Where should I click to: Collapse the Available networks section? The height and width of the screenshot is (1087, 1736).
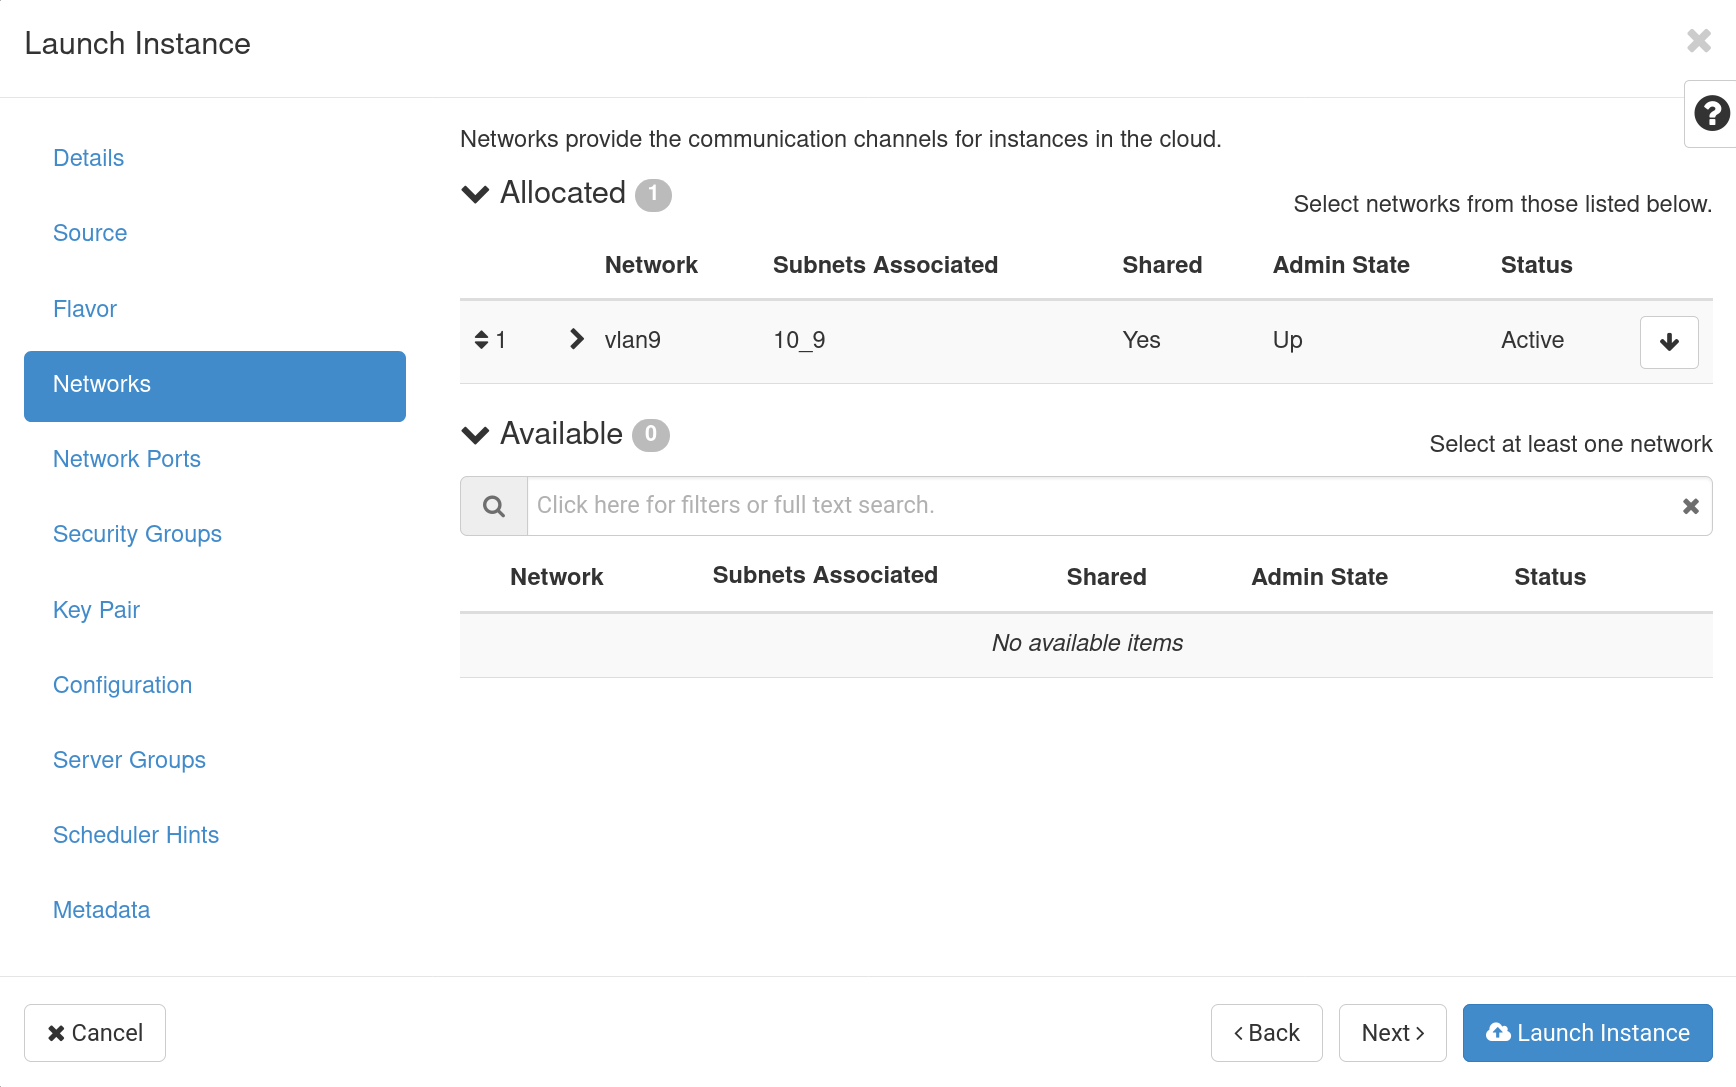pyautogui.click(x=475, y=434)
